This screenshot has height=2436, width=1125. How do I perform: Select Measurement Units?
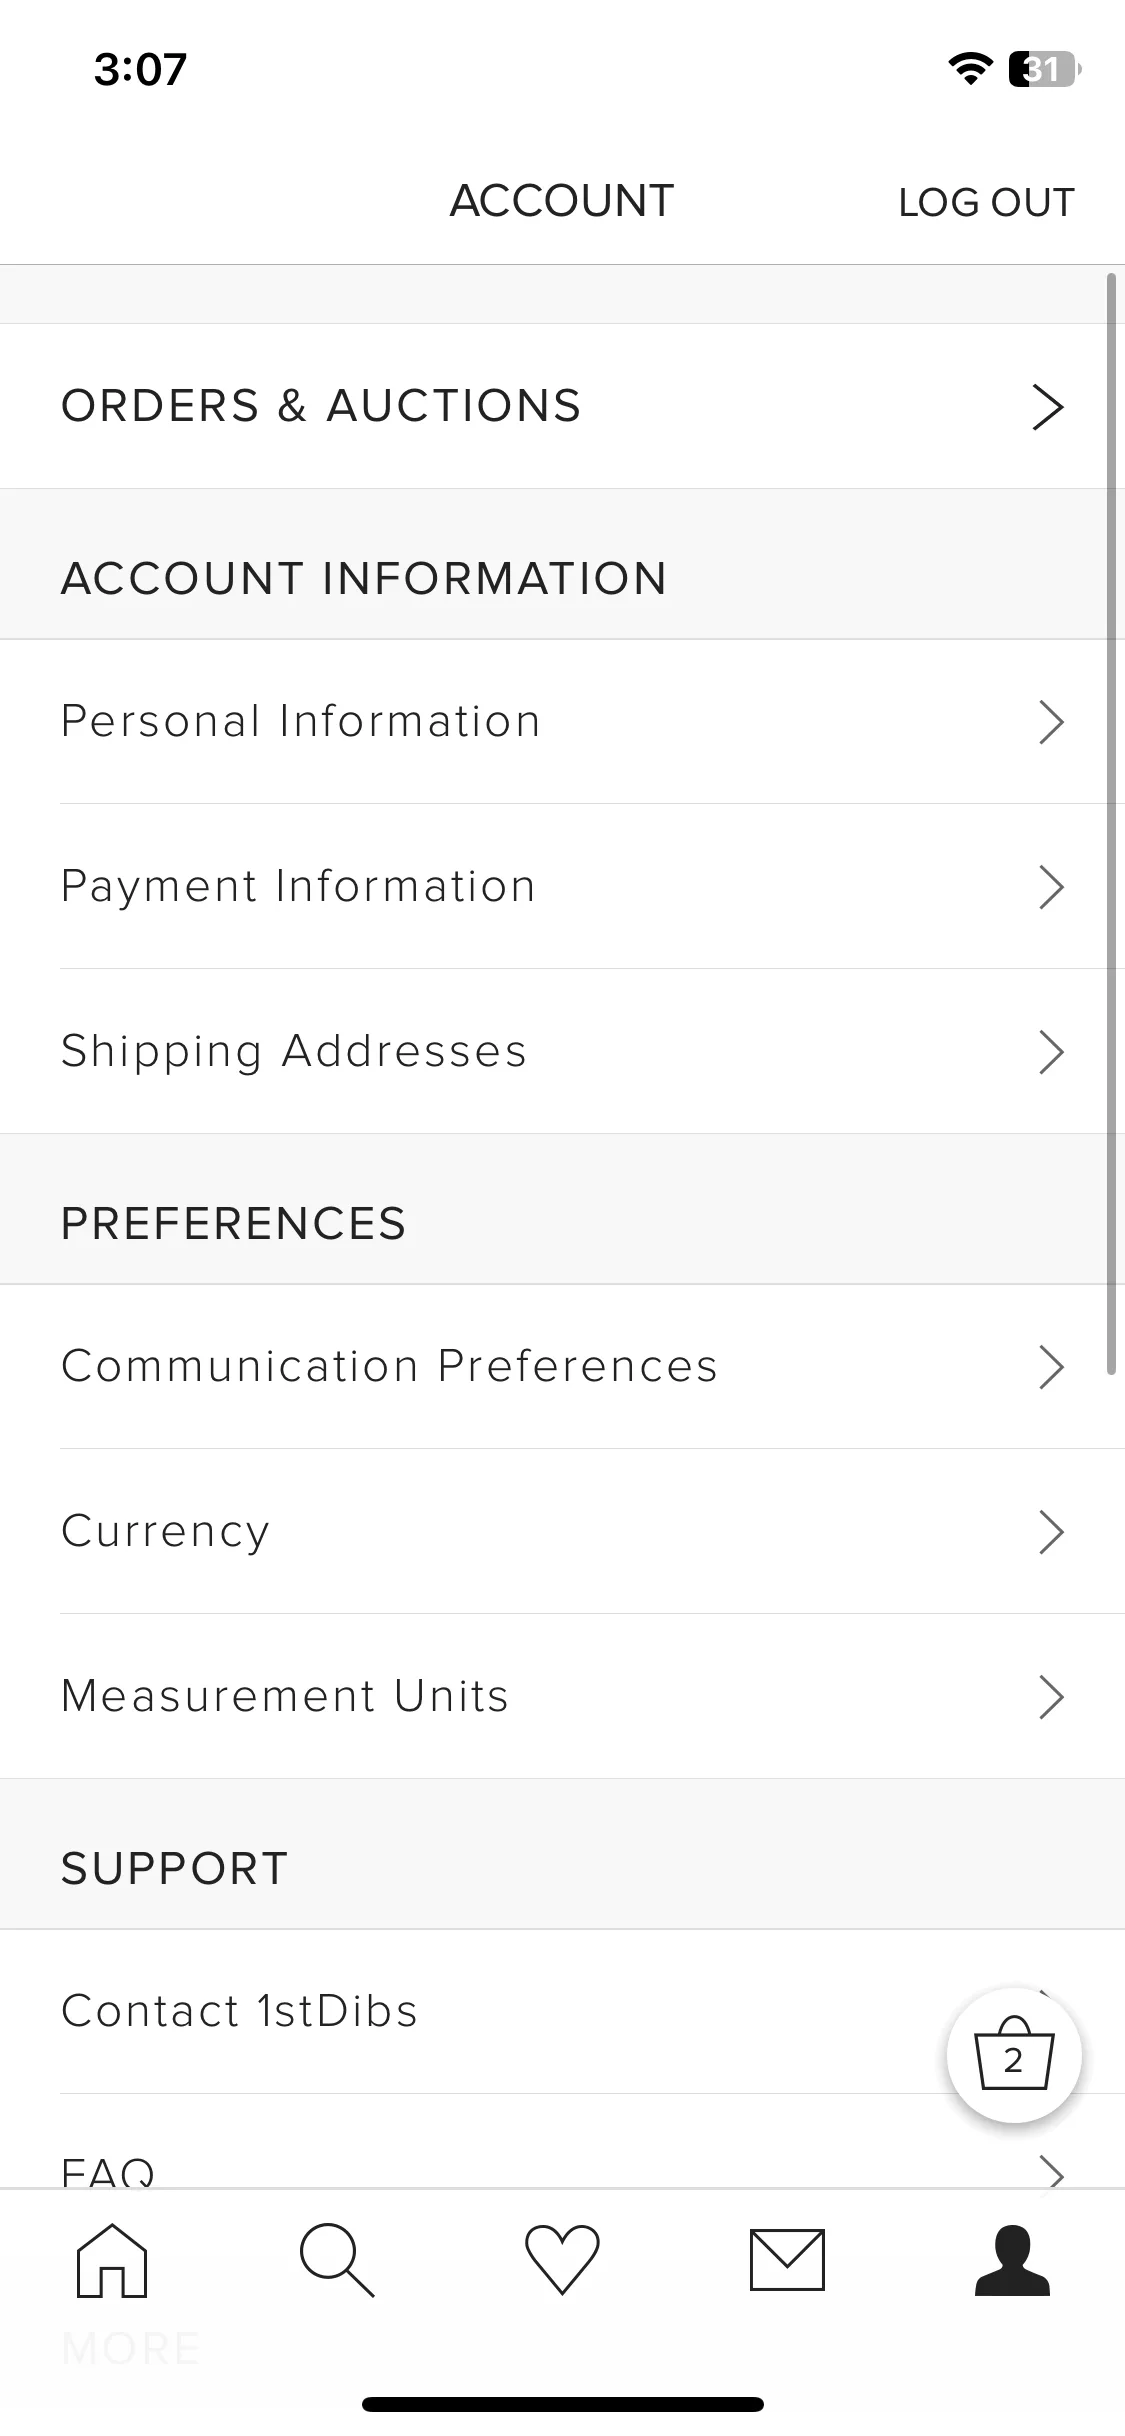click(562, 1696)
